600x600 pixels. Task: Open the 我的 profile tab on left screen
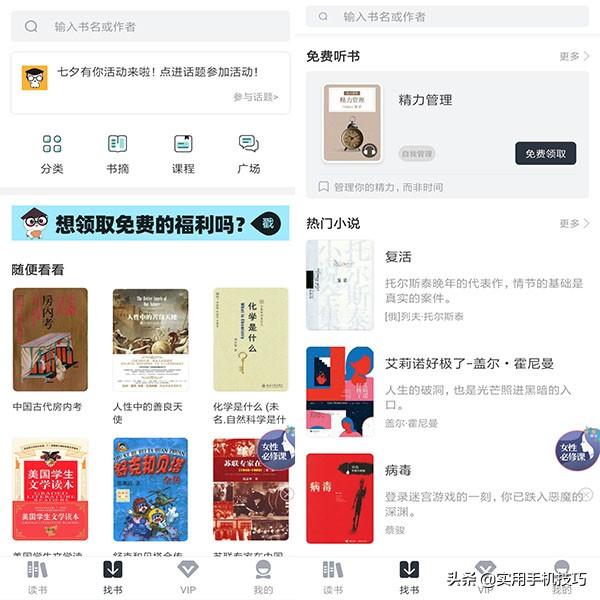pyautogui.click(x=263, y=577)
